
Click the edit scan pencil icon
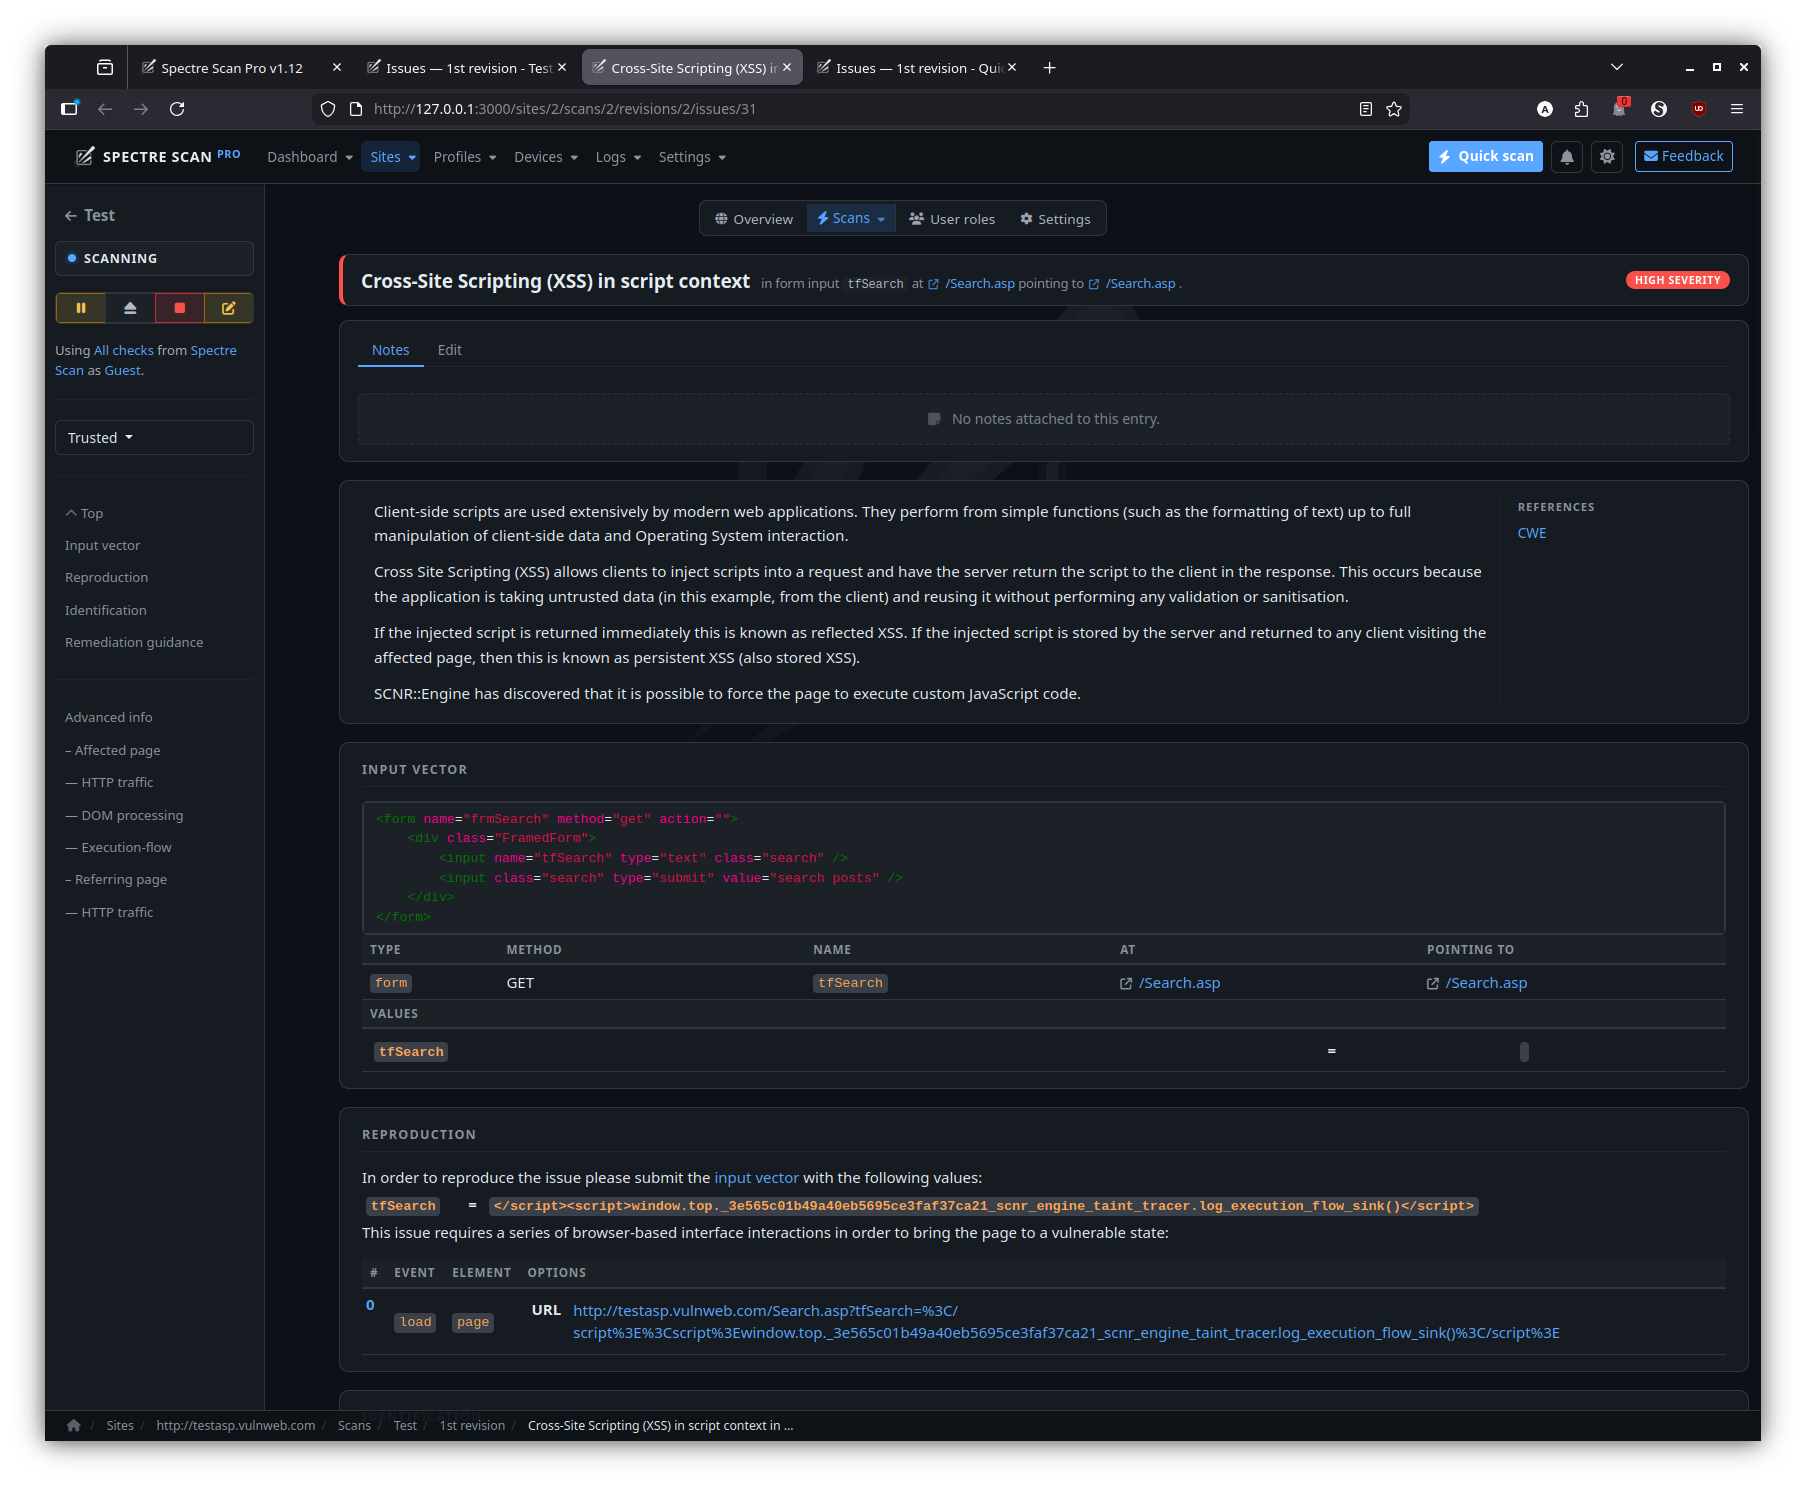pos(228,308)
